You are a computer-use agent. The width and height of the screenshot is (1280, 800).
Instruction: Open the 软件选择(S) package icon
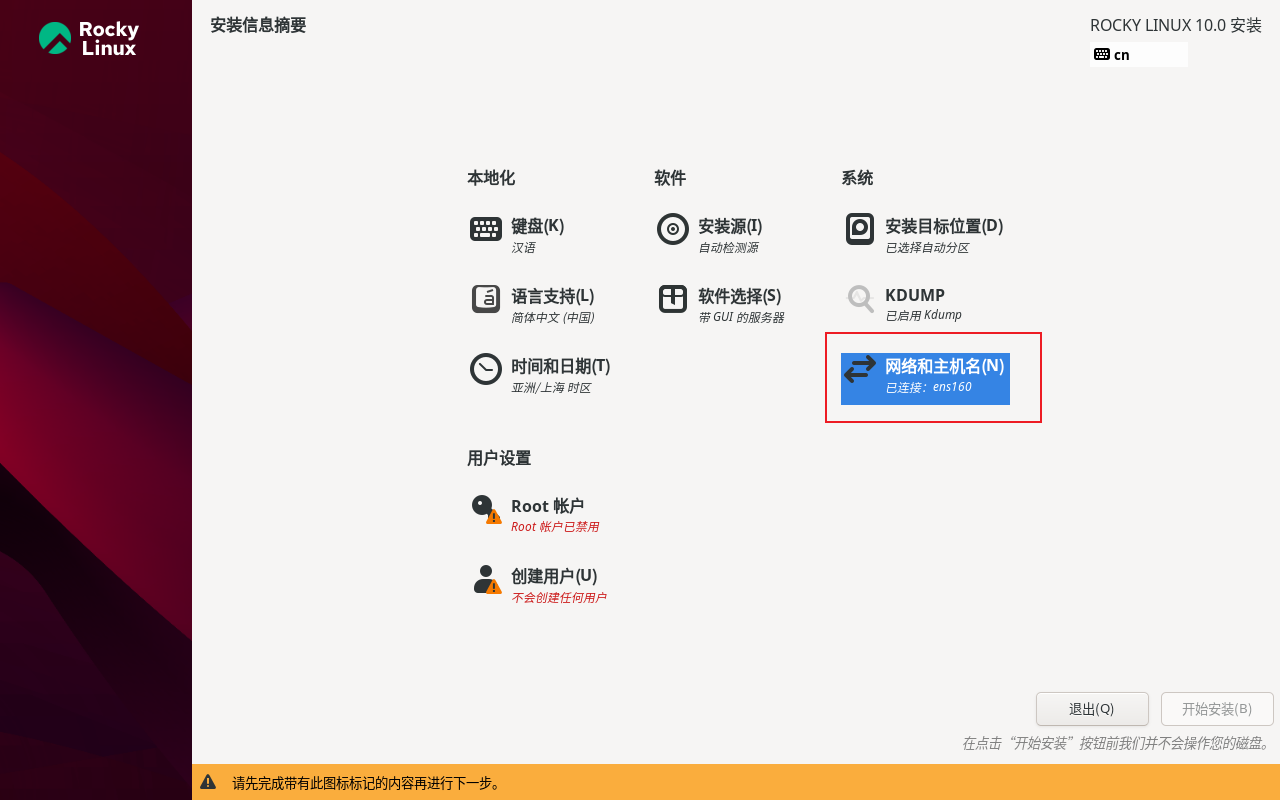tap(673, 299)
